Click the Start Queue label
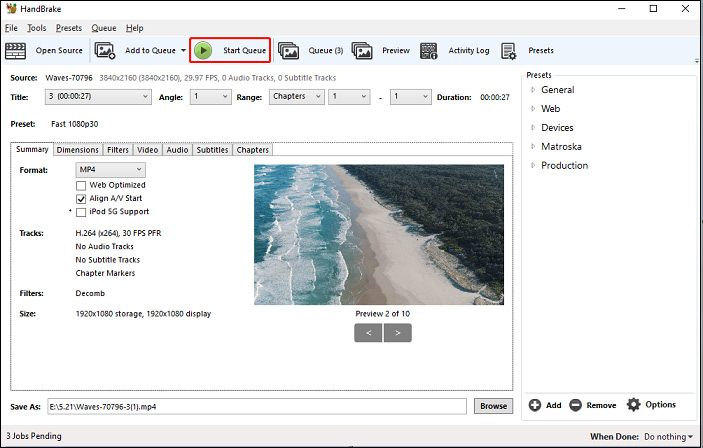This screenshot has width=703, height=448. click(244, 51)
